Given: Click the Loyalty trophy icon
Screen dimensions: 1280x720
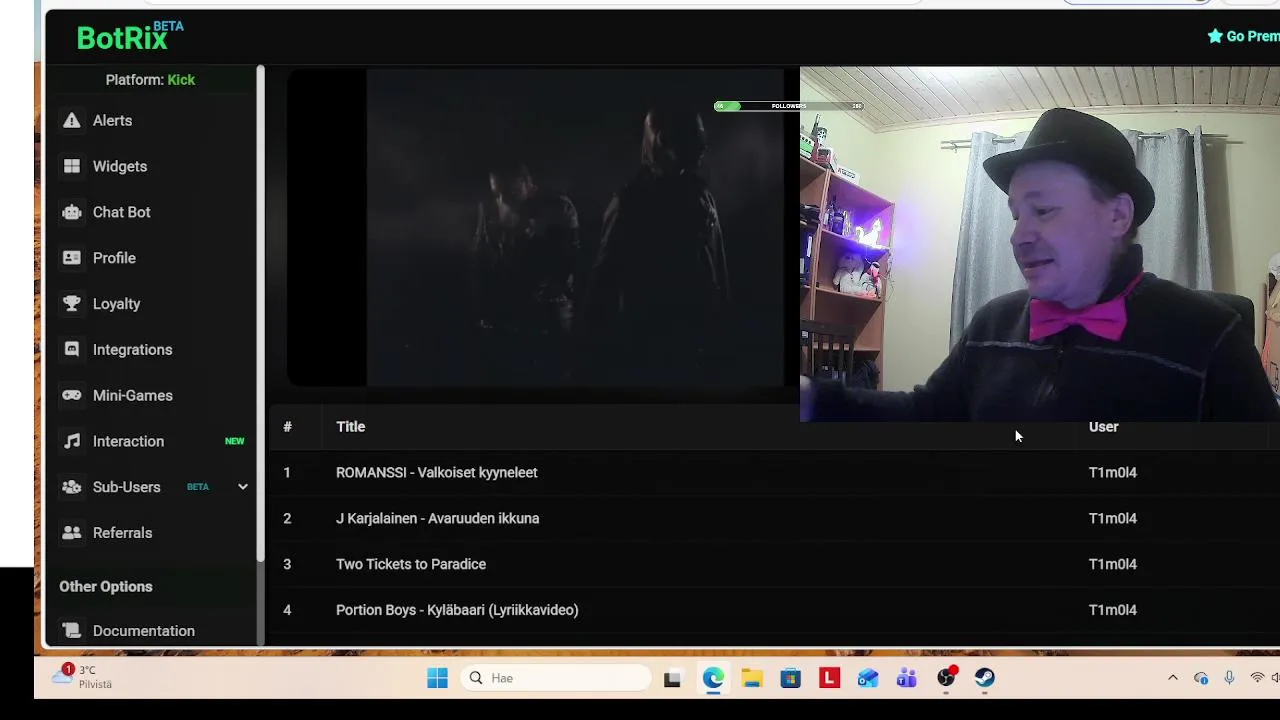Looking at the screenshot, I should 72,304.
